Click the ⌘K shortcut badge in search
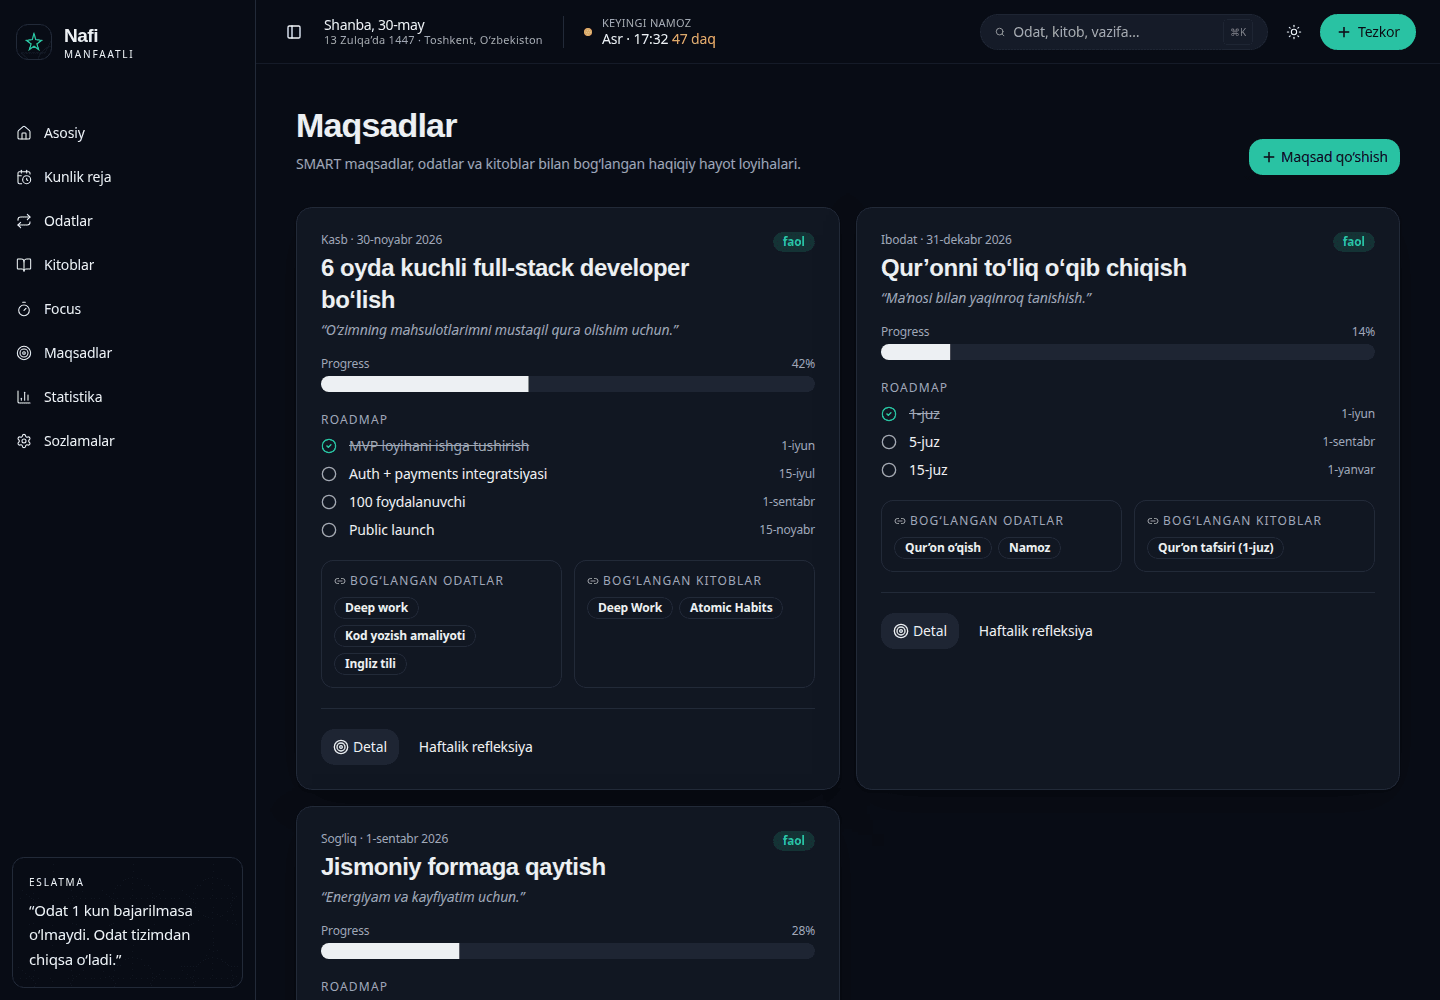 (x=1238, y=32)
